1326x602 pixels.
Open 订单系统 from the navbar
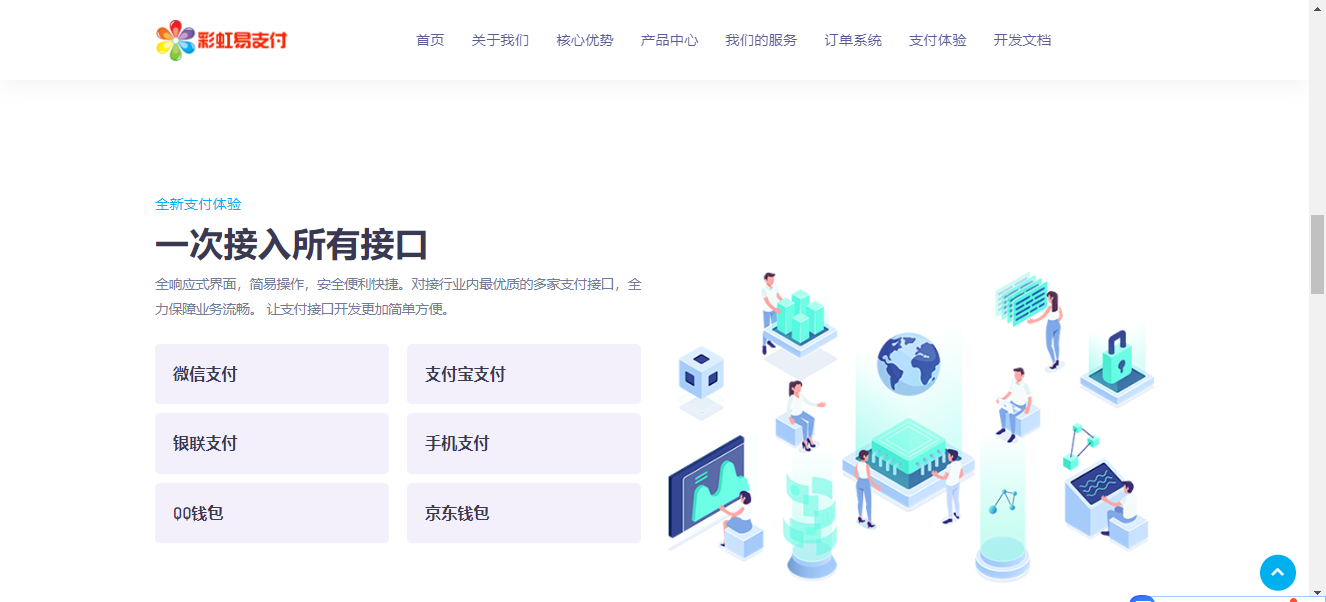[853, 40]
